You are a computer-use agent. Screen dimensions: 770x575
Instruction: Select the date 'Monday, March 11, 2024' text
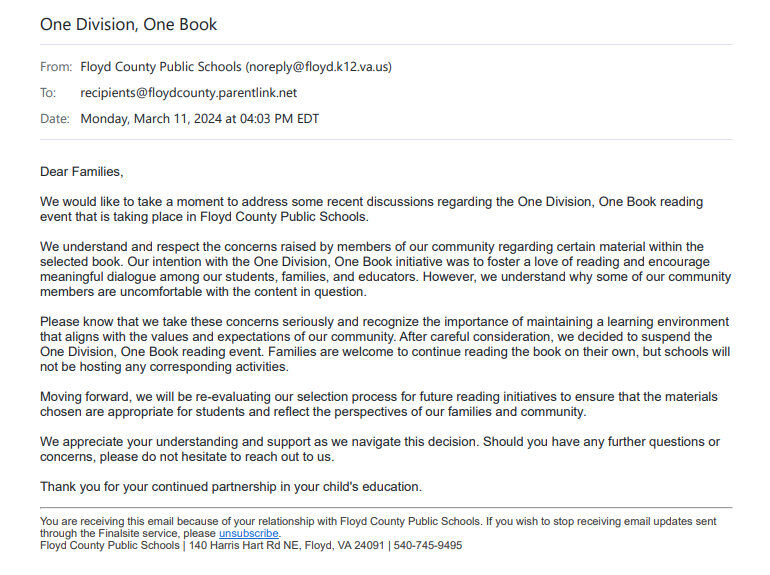pos(151,119)
